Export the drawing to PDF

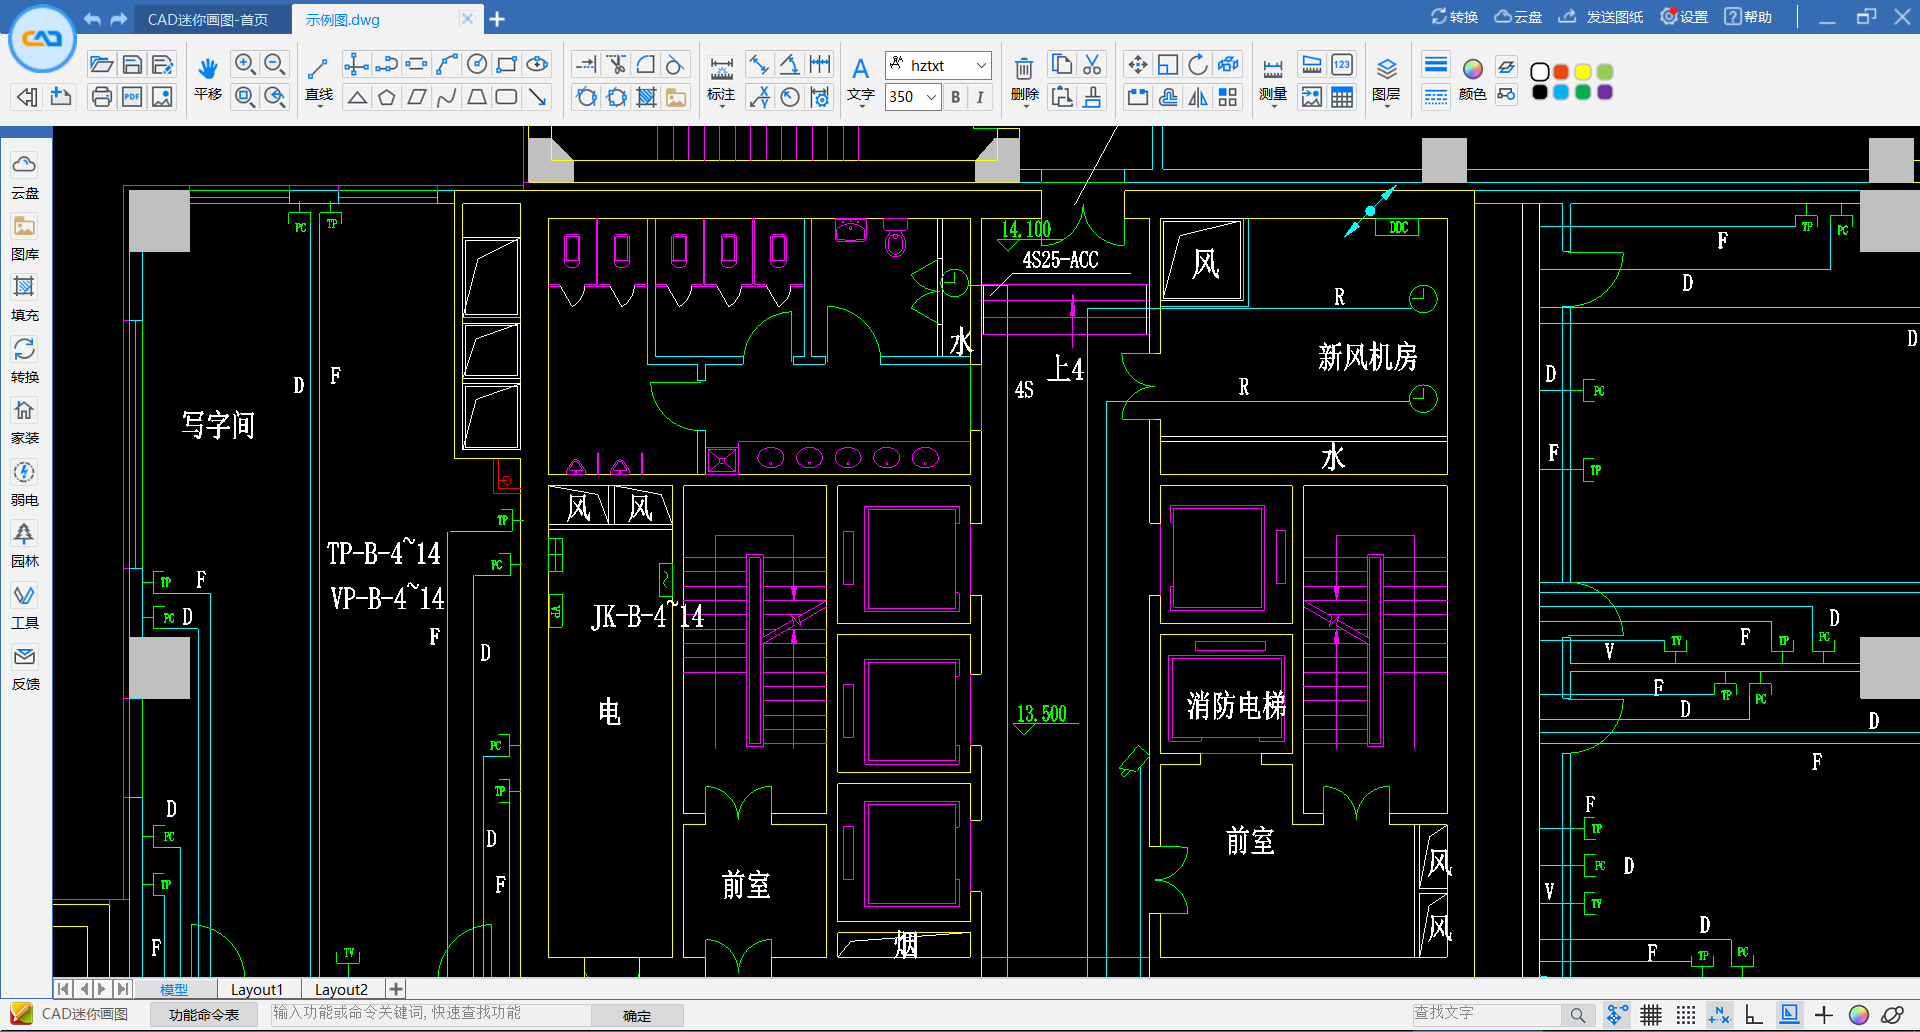click(132, 97)
